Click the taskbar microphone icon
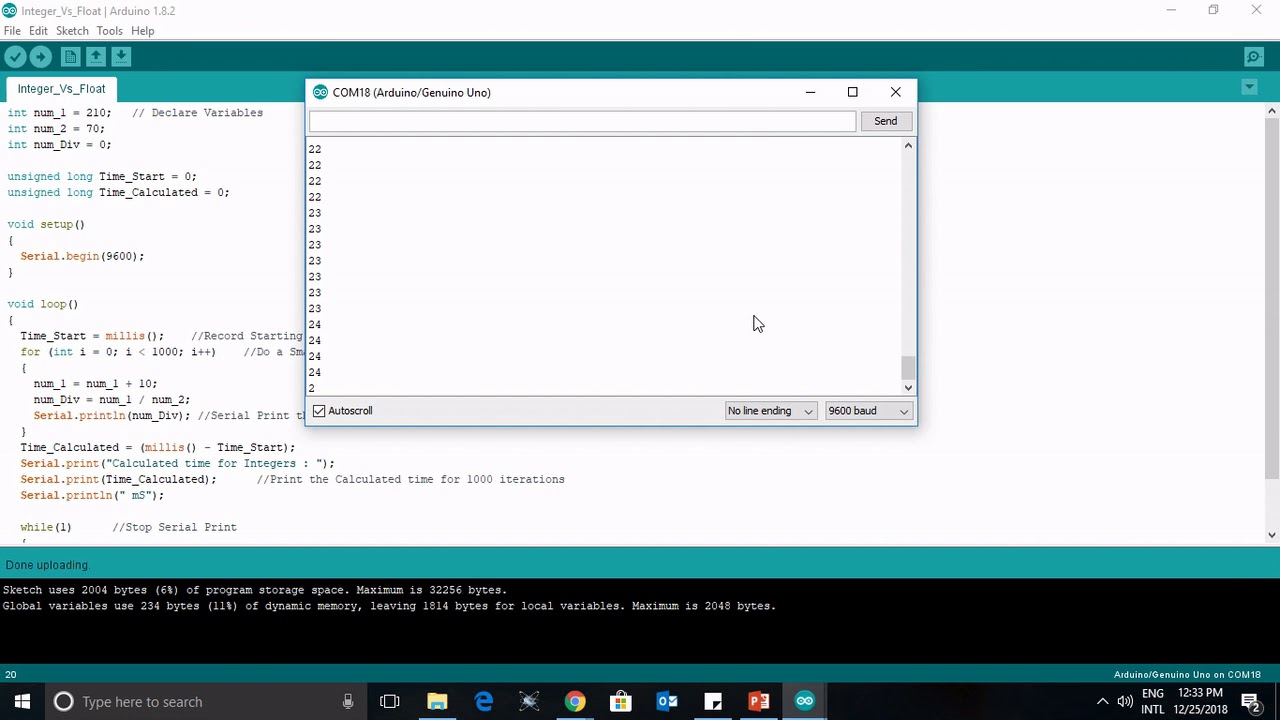 (x=348, y=702)
